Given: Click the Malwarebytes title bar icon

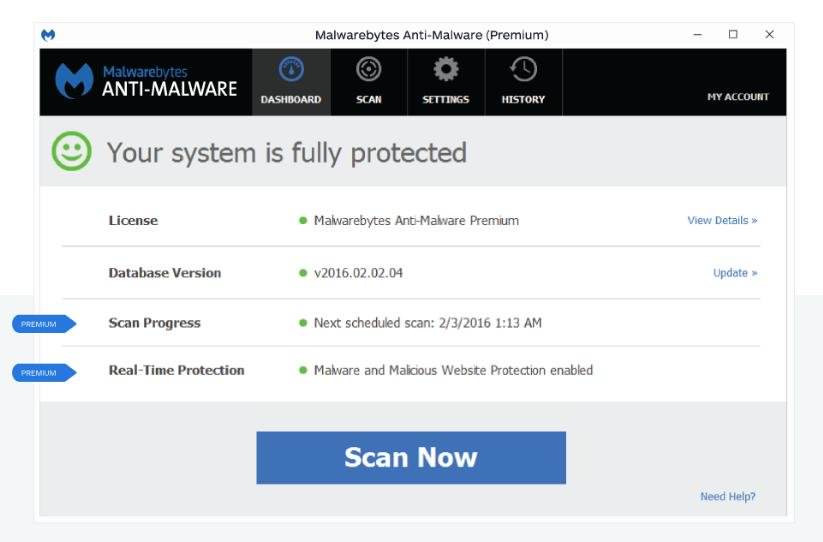Looking at the screenshot, I should point(48,35).
